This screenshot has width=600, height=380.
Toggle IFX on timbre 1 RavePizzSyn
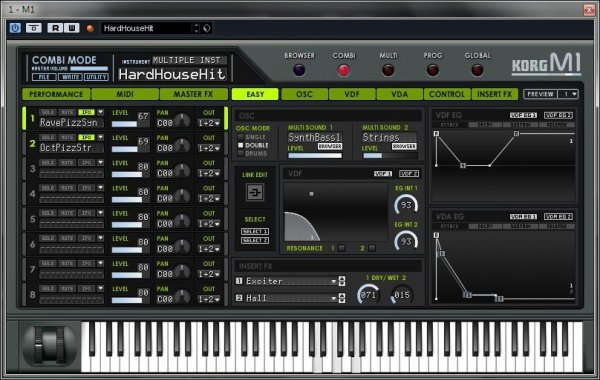[x=86, y=113]
